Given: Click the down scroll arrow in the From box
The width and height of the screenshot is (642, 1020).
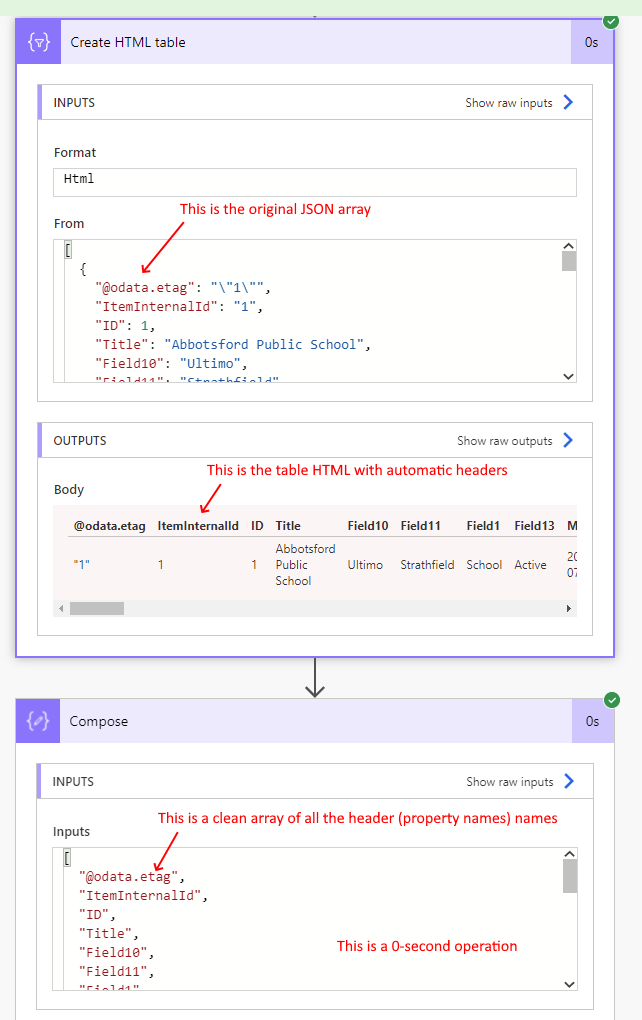Looking at the screenshot, I should [x=568, y=376].
